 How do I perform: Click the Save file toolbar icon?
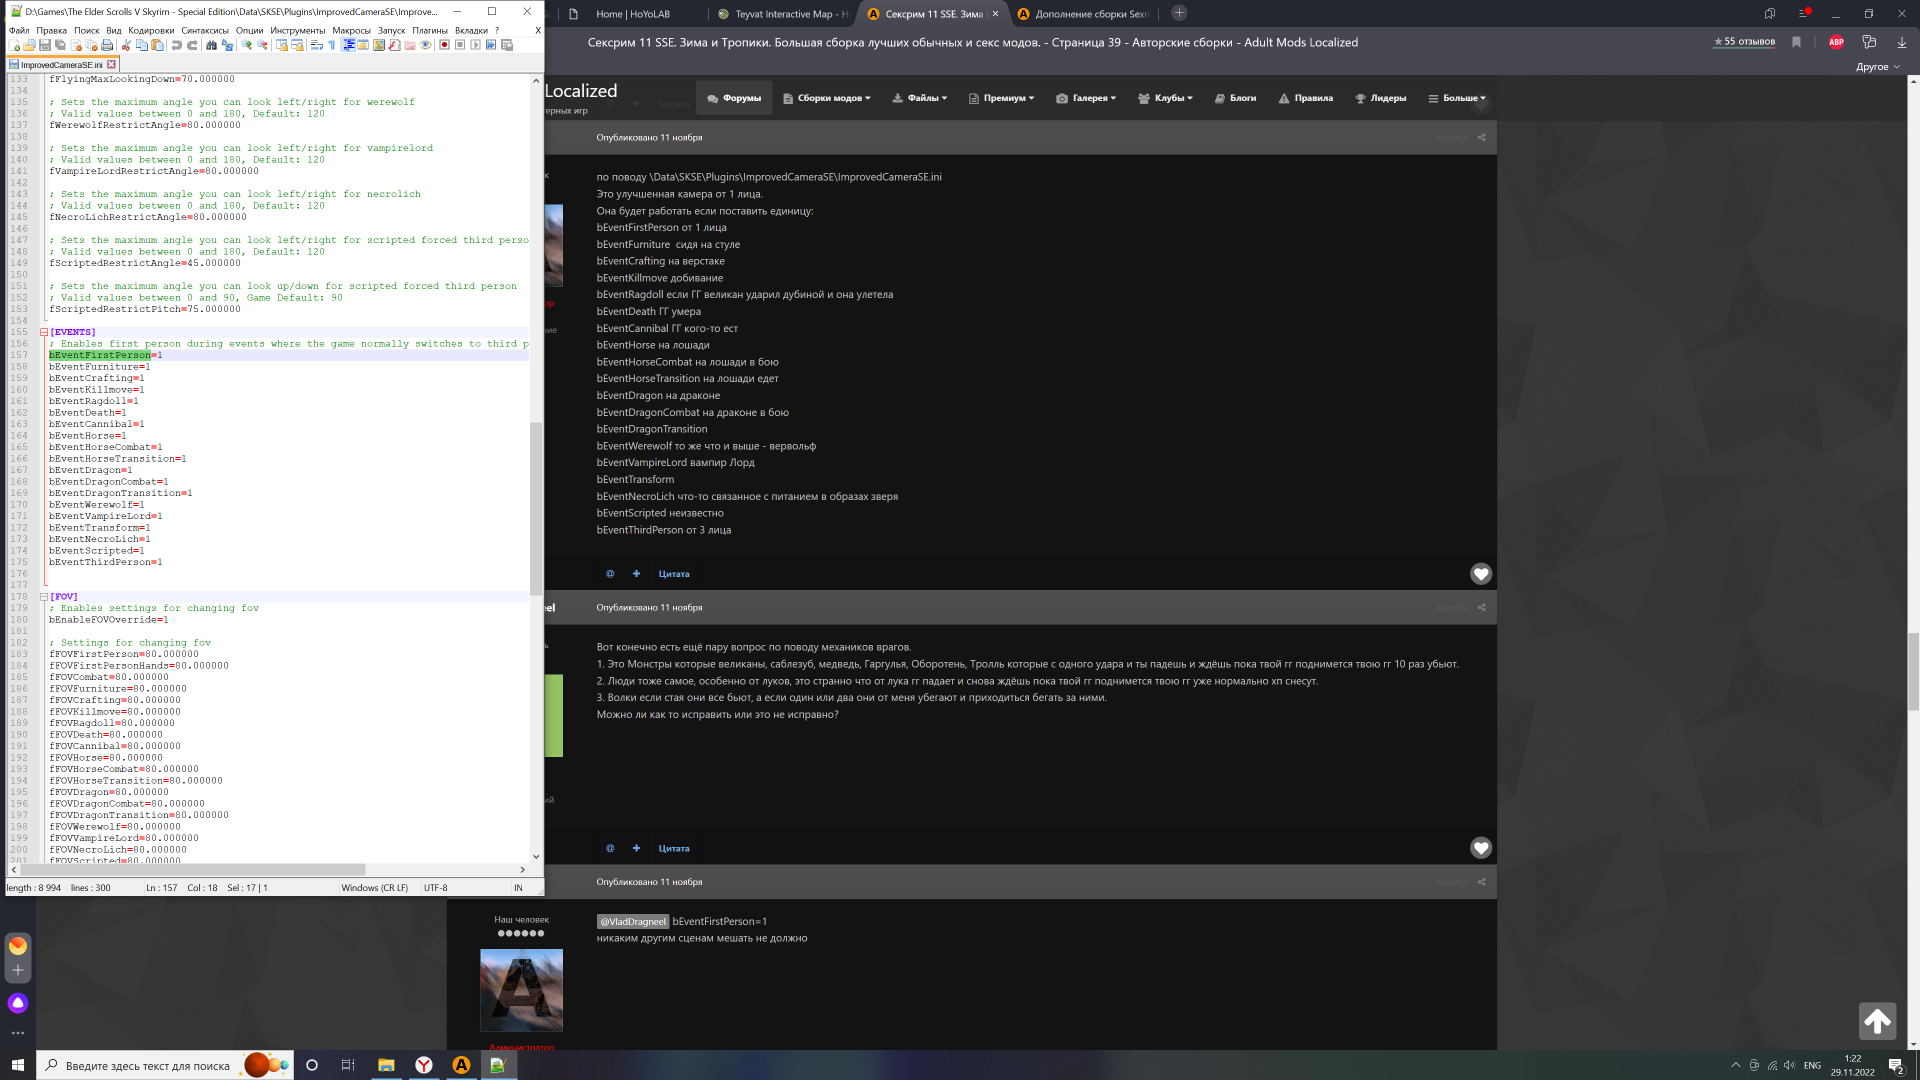click(45, 45)
